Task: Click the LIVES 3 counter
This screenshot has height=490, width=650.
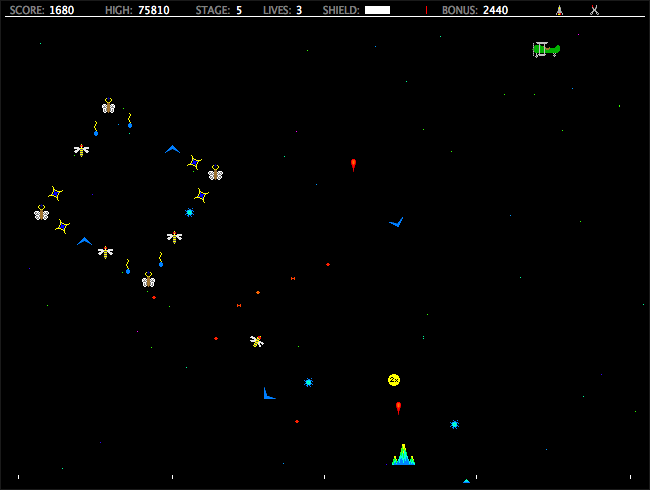Action: point(282,10)
